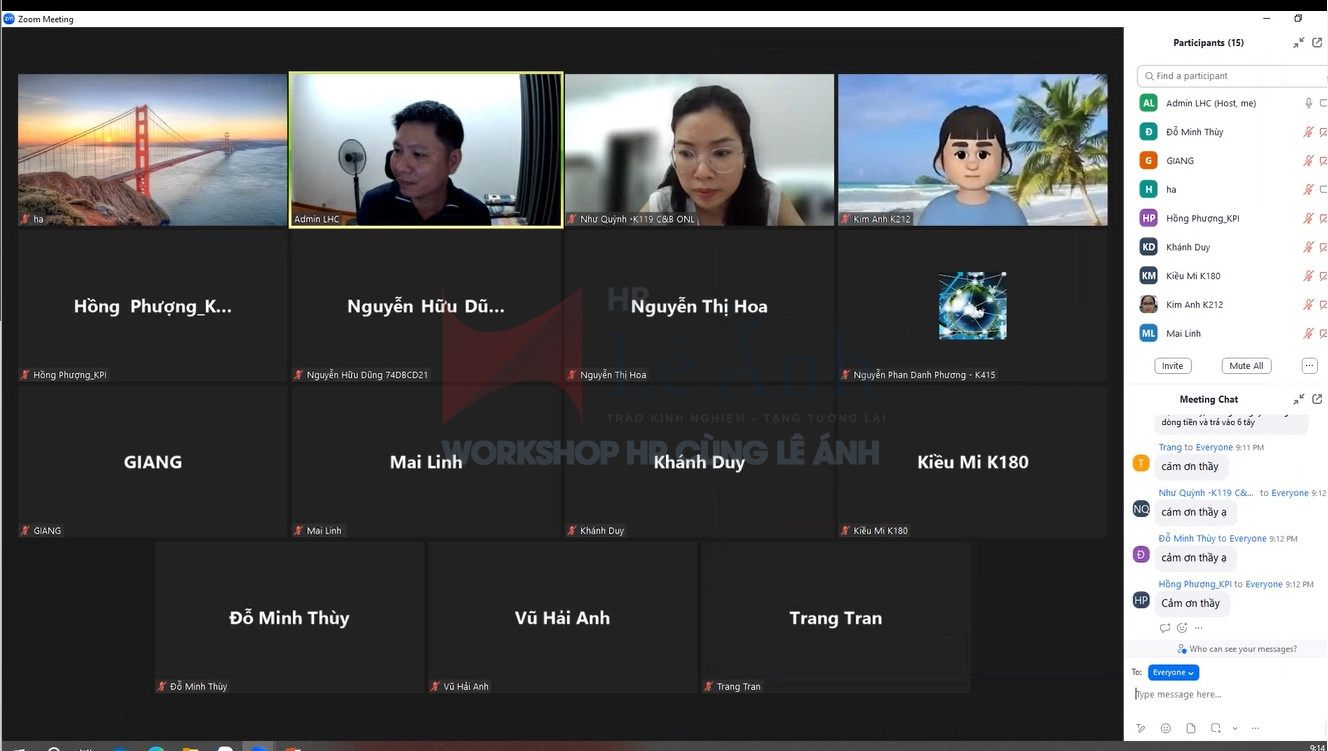Toggle mute for Đỗ Minh Thùy in list
The height and width of the screenshot is (751, 1328).
(x=1308, y=132)
